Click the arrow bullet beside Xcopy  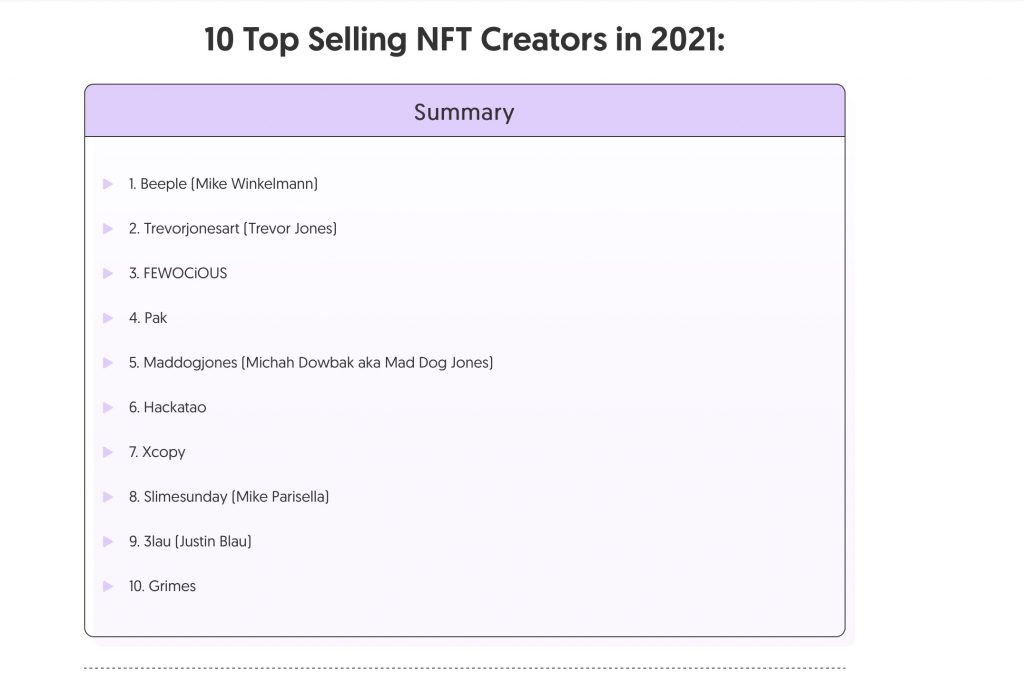(x=108, y=452)
